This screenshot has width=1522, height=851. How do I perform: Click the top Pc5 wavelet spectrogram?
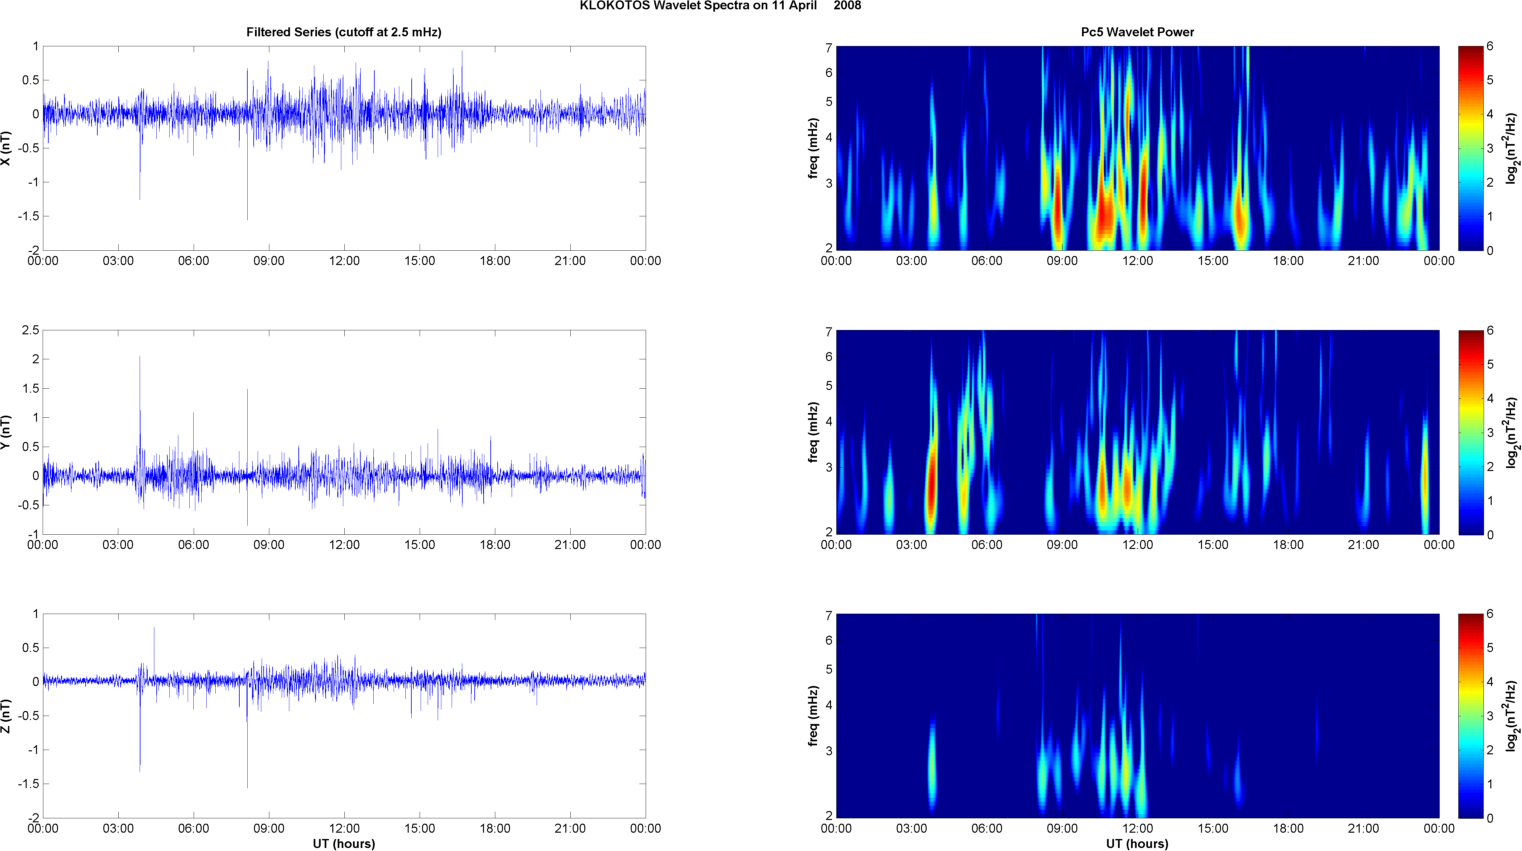1137,148
